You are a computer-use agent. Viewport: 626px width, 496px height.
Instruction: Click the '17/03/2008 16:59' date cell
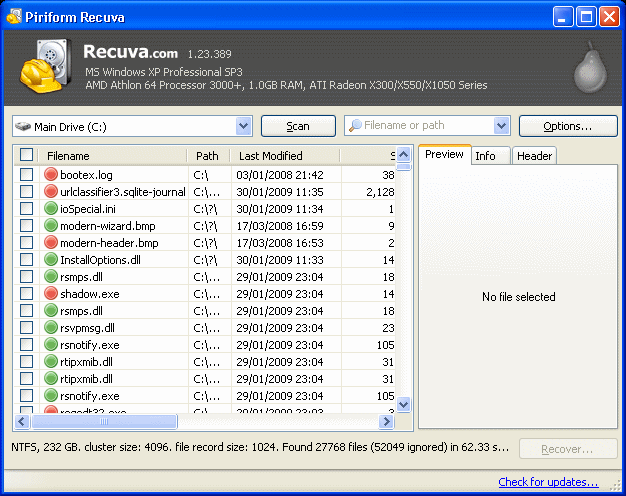click(280, 226)
